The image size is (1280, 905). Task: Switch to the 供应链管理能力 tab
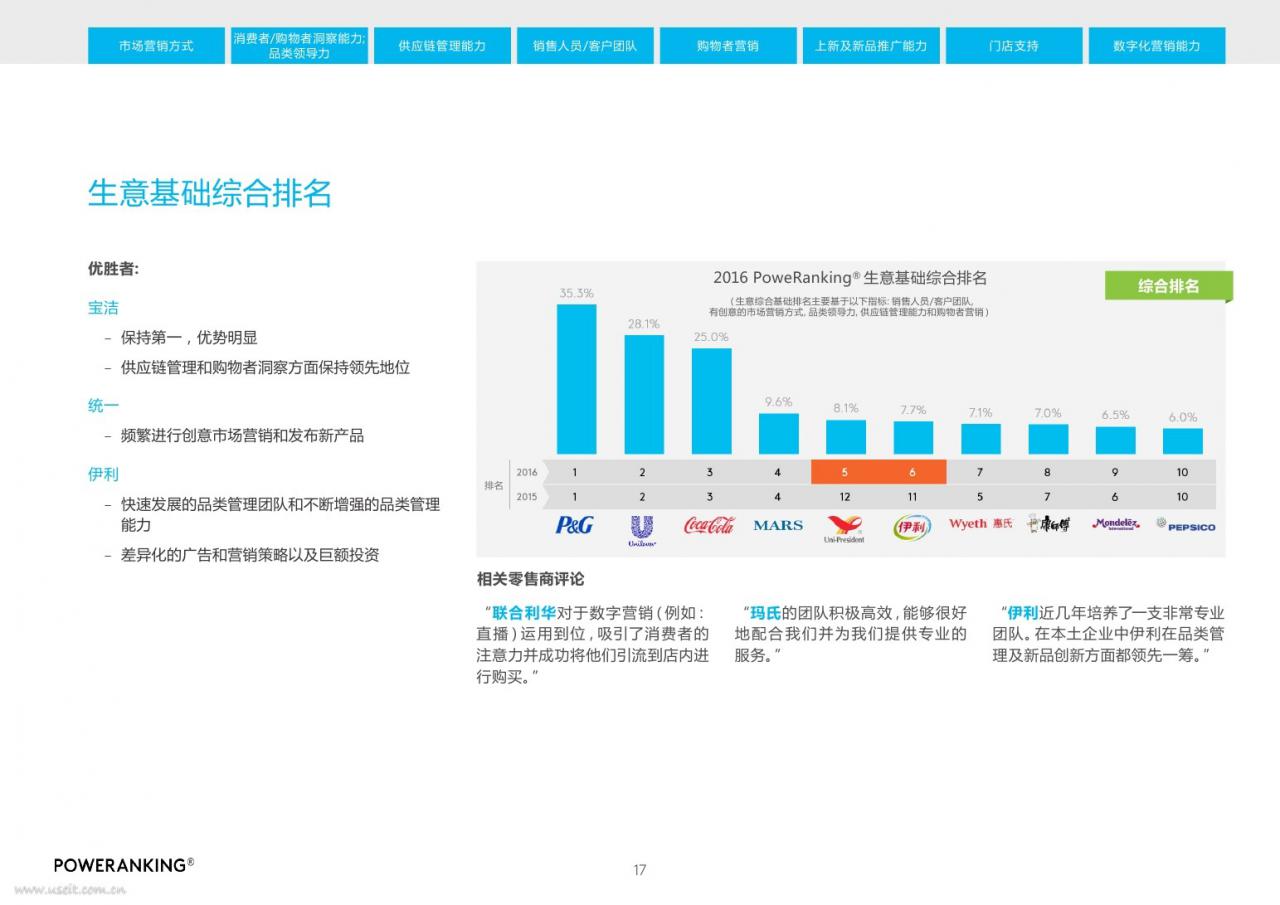(442, 46)
